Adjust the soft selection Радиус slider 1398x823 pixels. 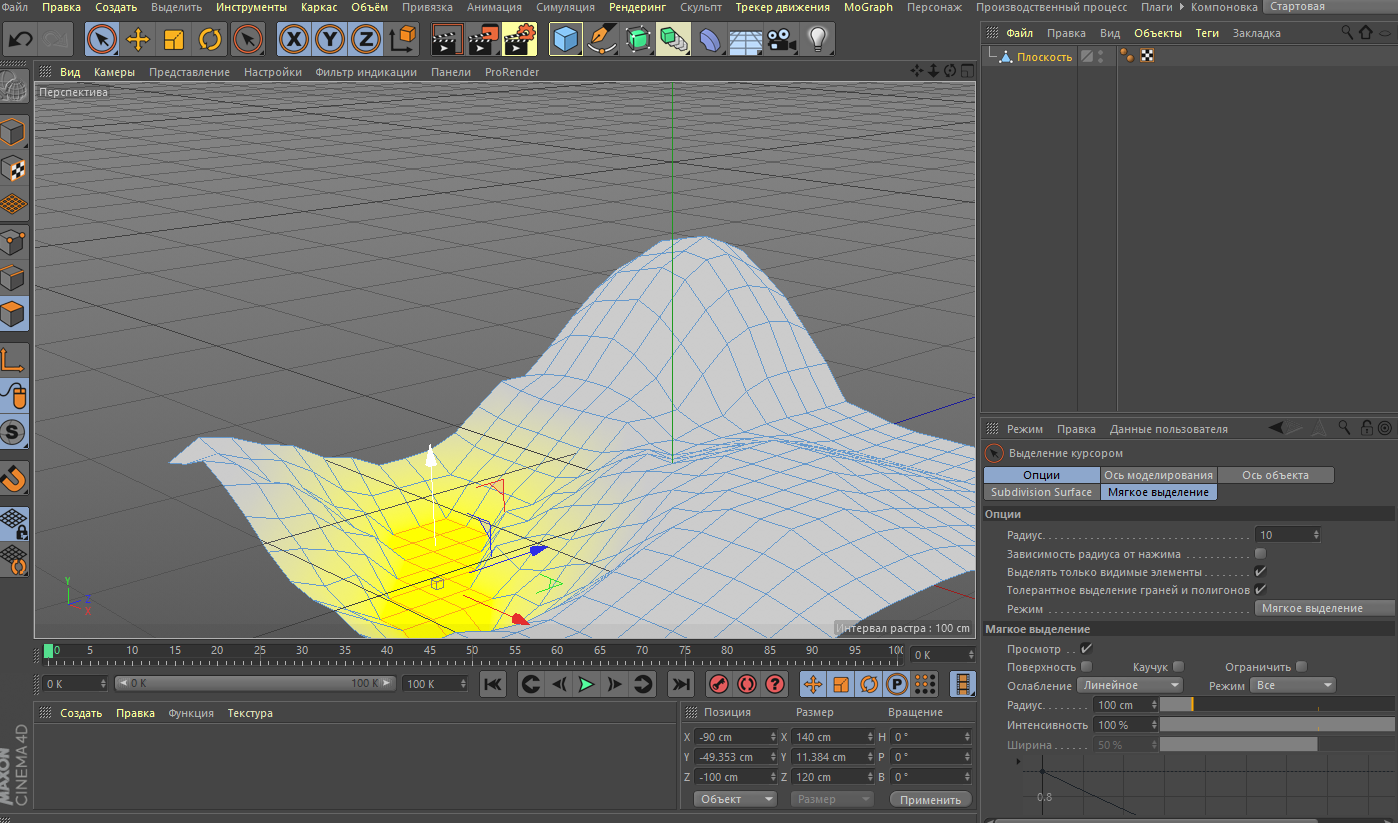click(x=1277, y=705)
